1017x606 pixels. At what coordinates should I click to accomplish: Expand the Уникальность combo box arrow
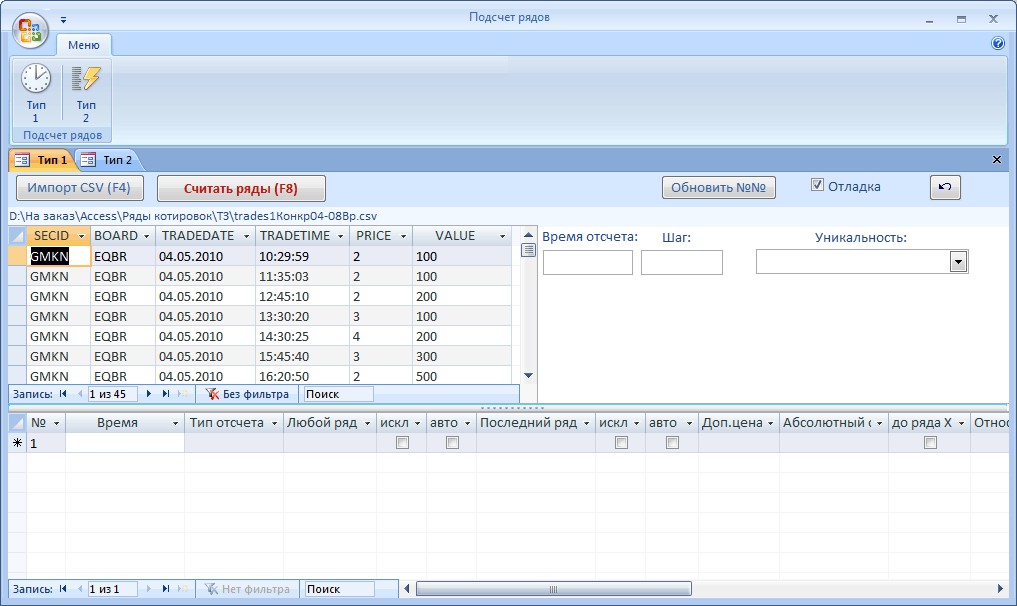point(958,262)
